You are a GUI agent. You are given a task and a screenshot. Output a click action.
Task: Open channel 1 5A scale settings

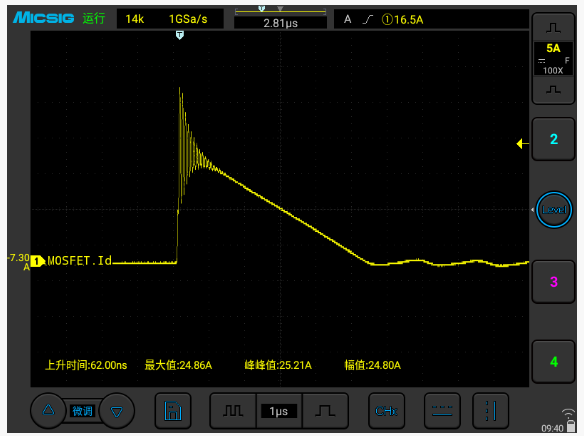click(x=553, y=58)
